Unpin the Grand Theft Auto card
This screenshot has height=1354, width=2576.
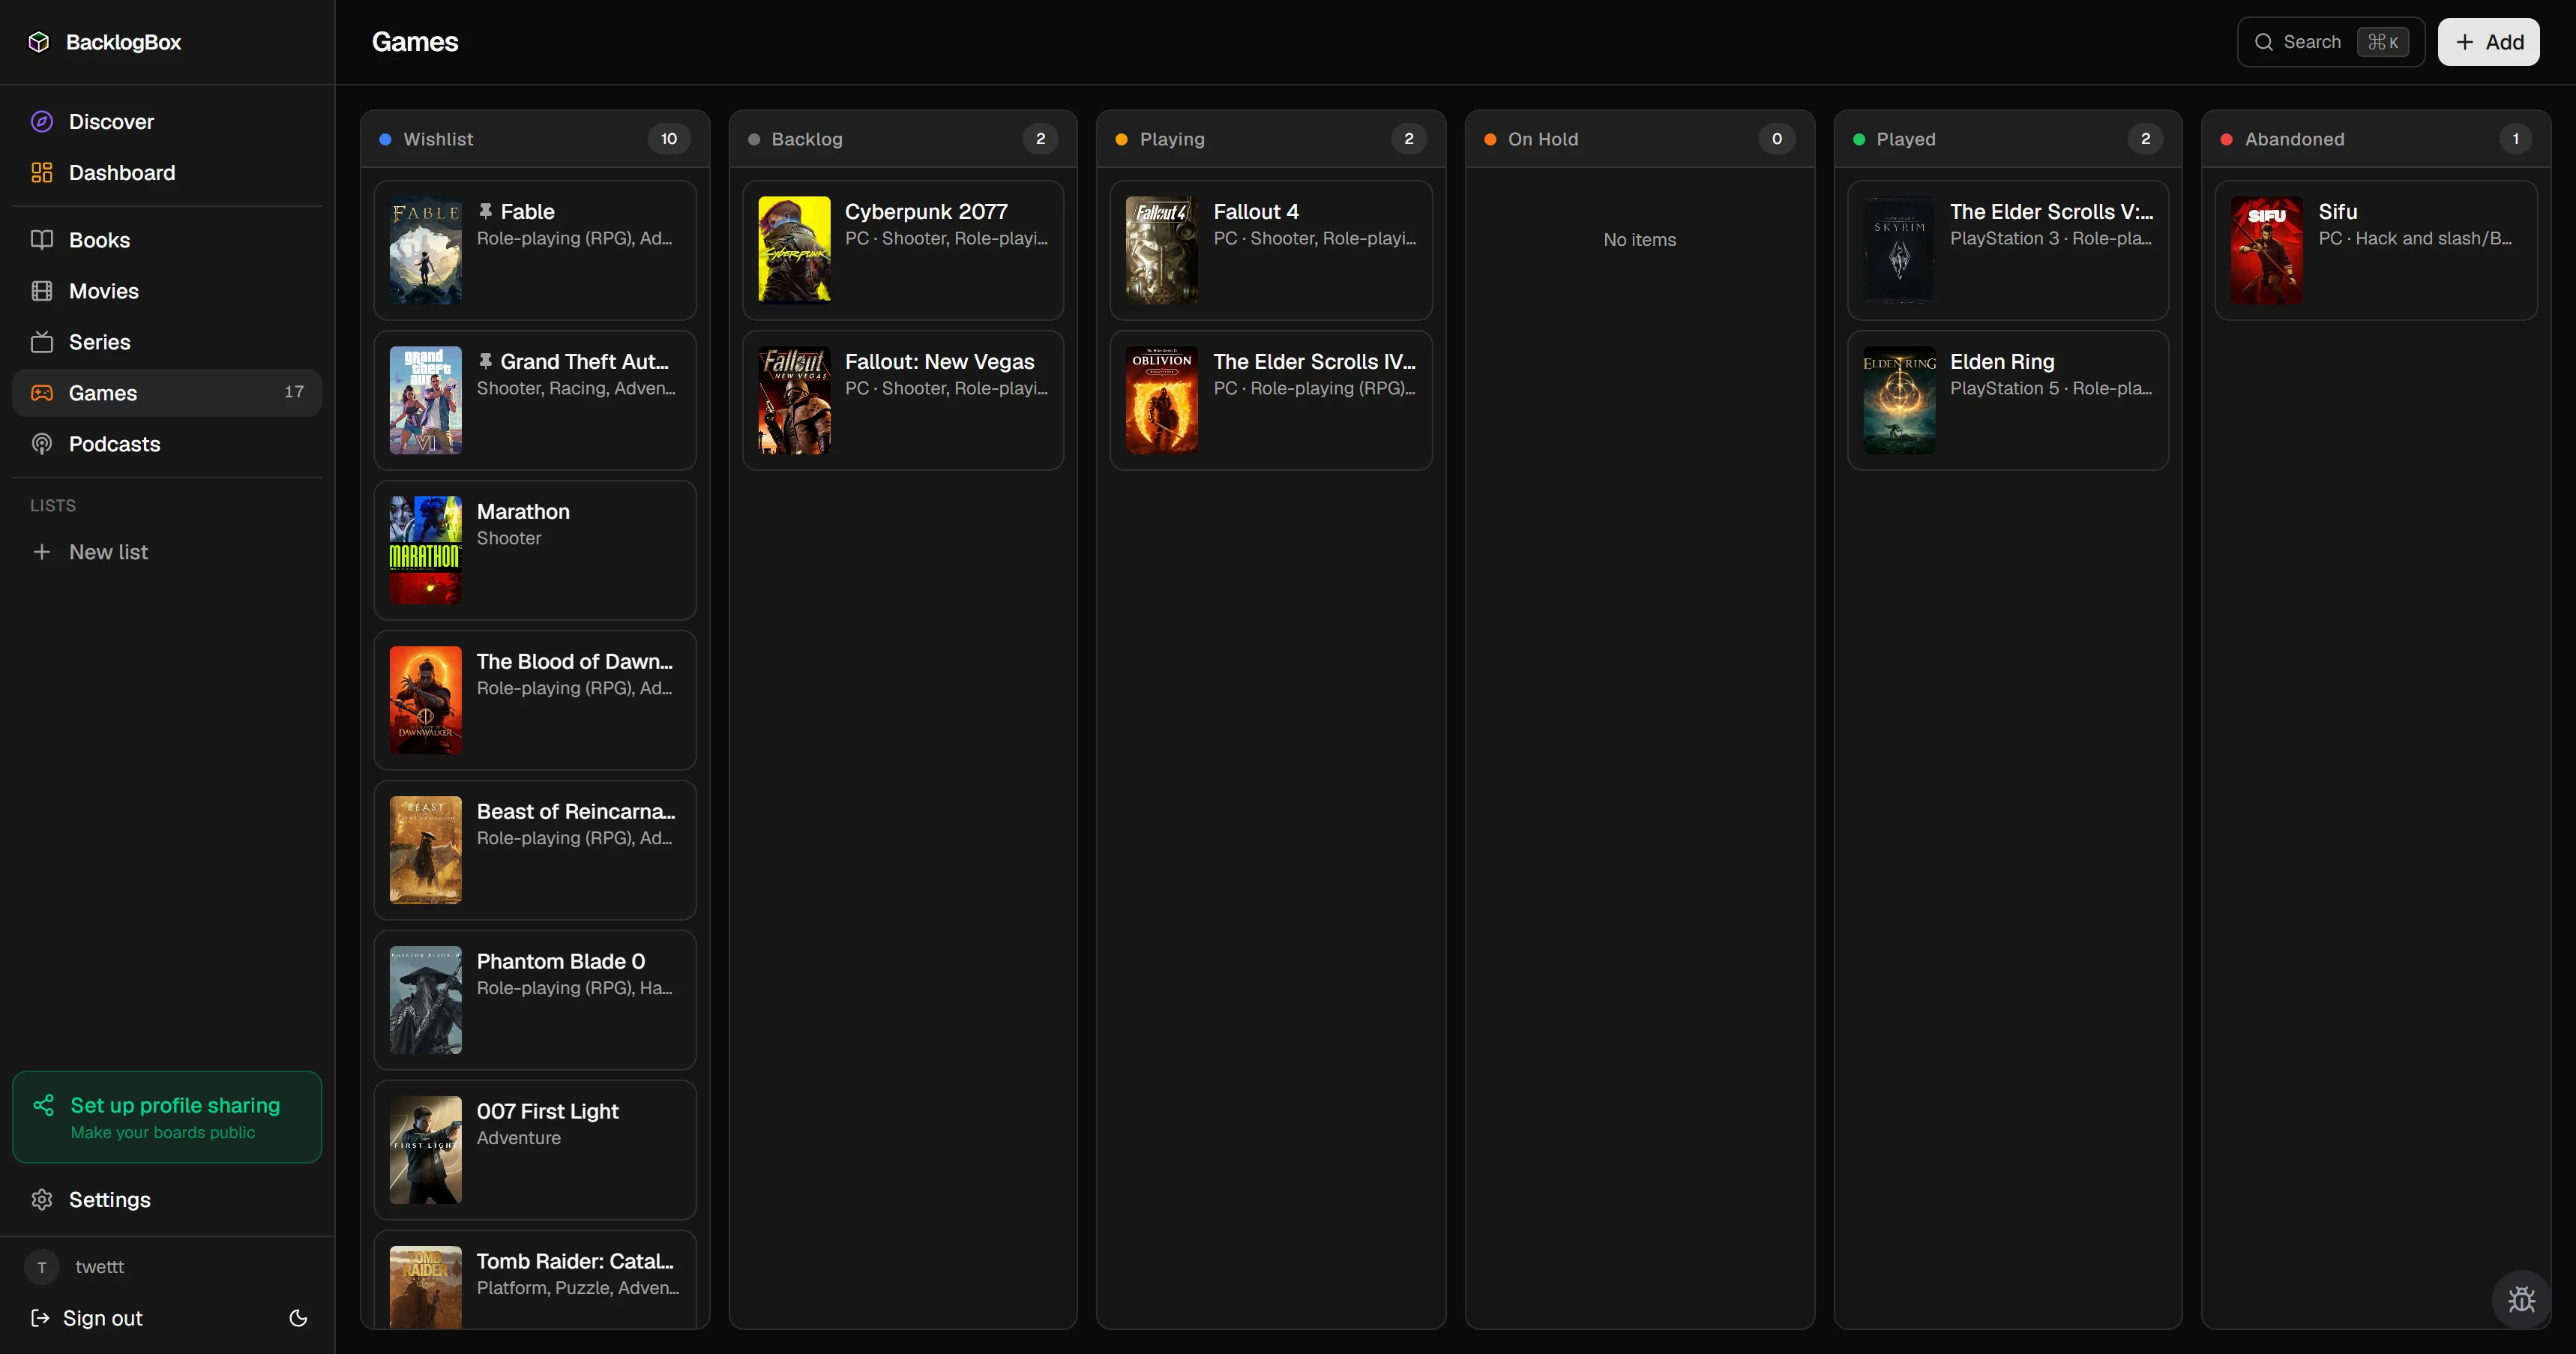click(x=487, y=360)
